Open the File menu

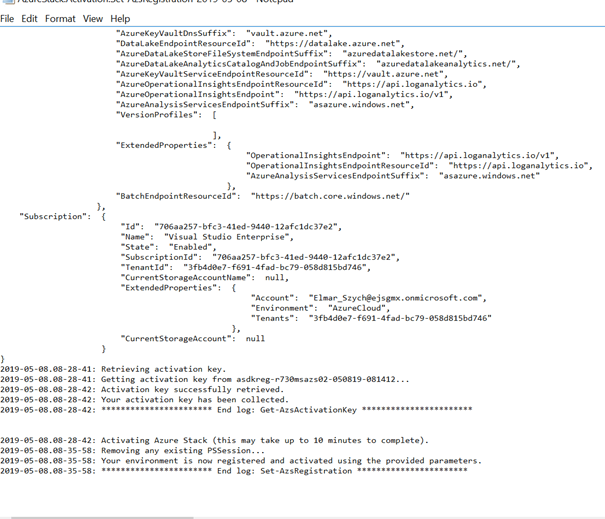[x=7, y=19]
